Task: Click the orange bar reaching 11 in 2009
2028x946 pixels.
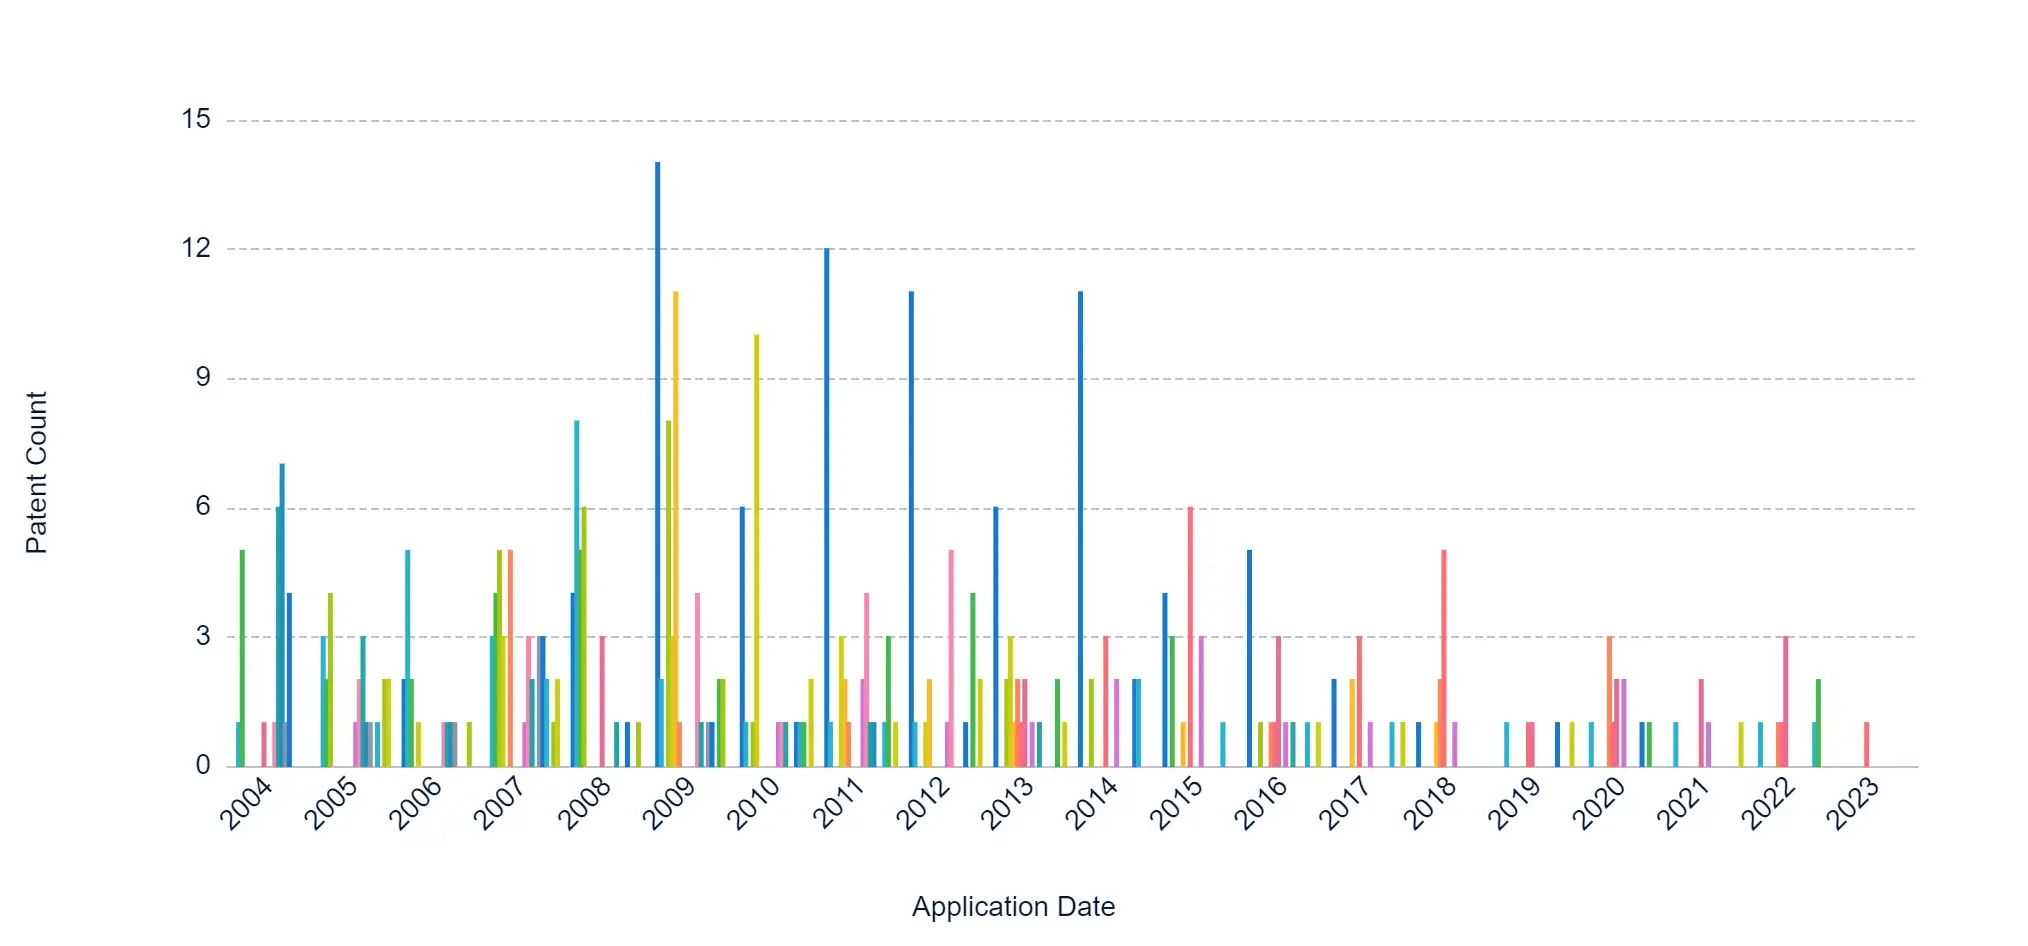Action: pyautogui.click(x=676, y=529)
